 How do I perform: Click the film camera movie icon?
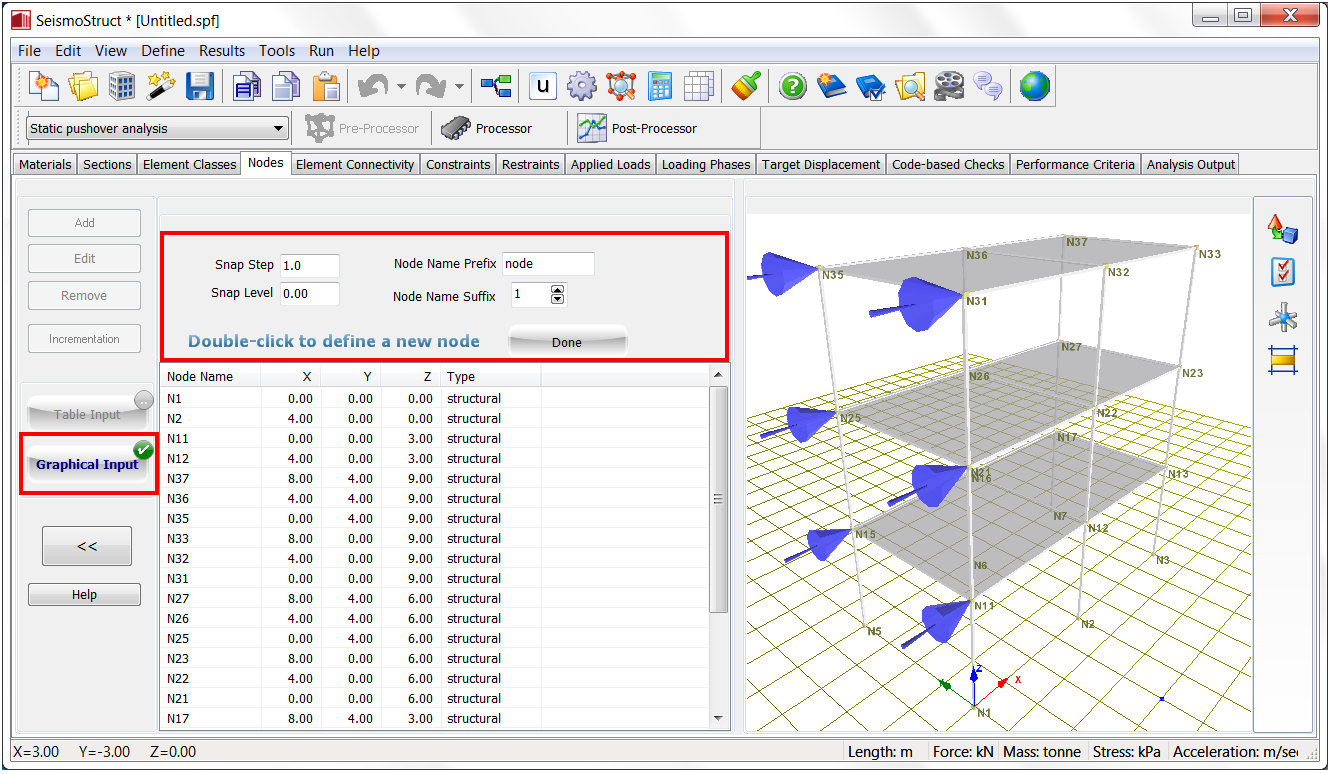pos(948,87)
